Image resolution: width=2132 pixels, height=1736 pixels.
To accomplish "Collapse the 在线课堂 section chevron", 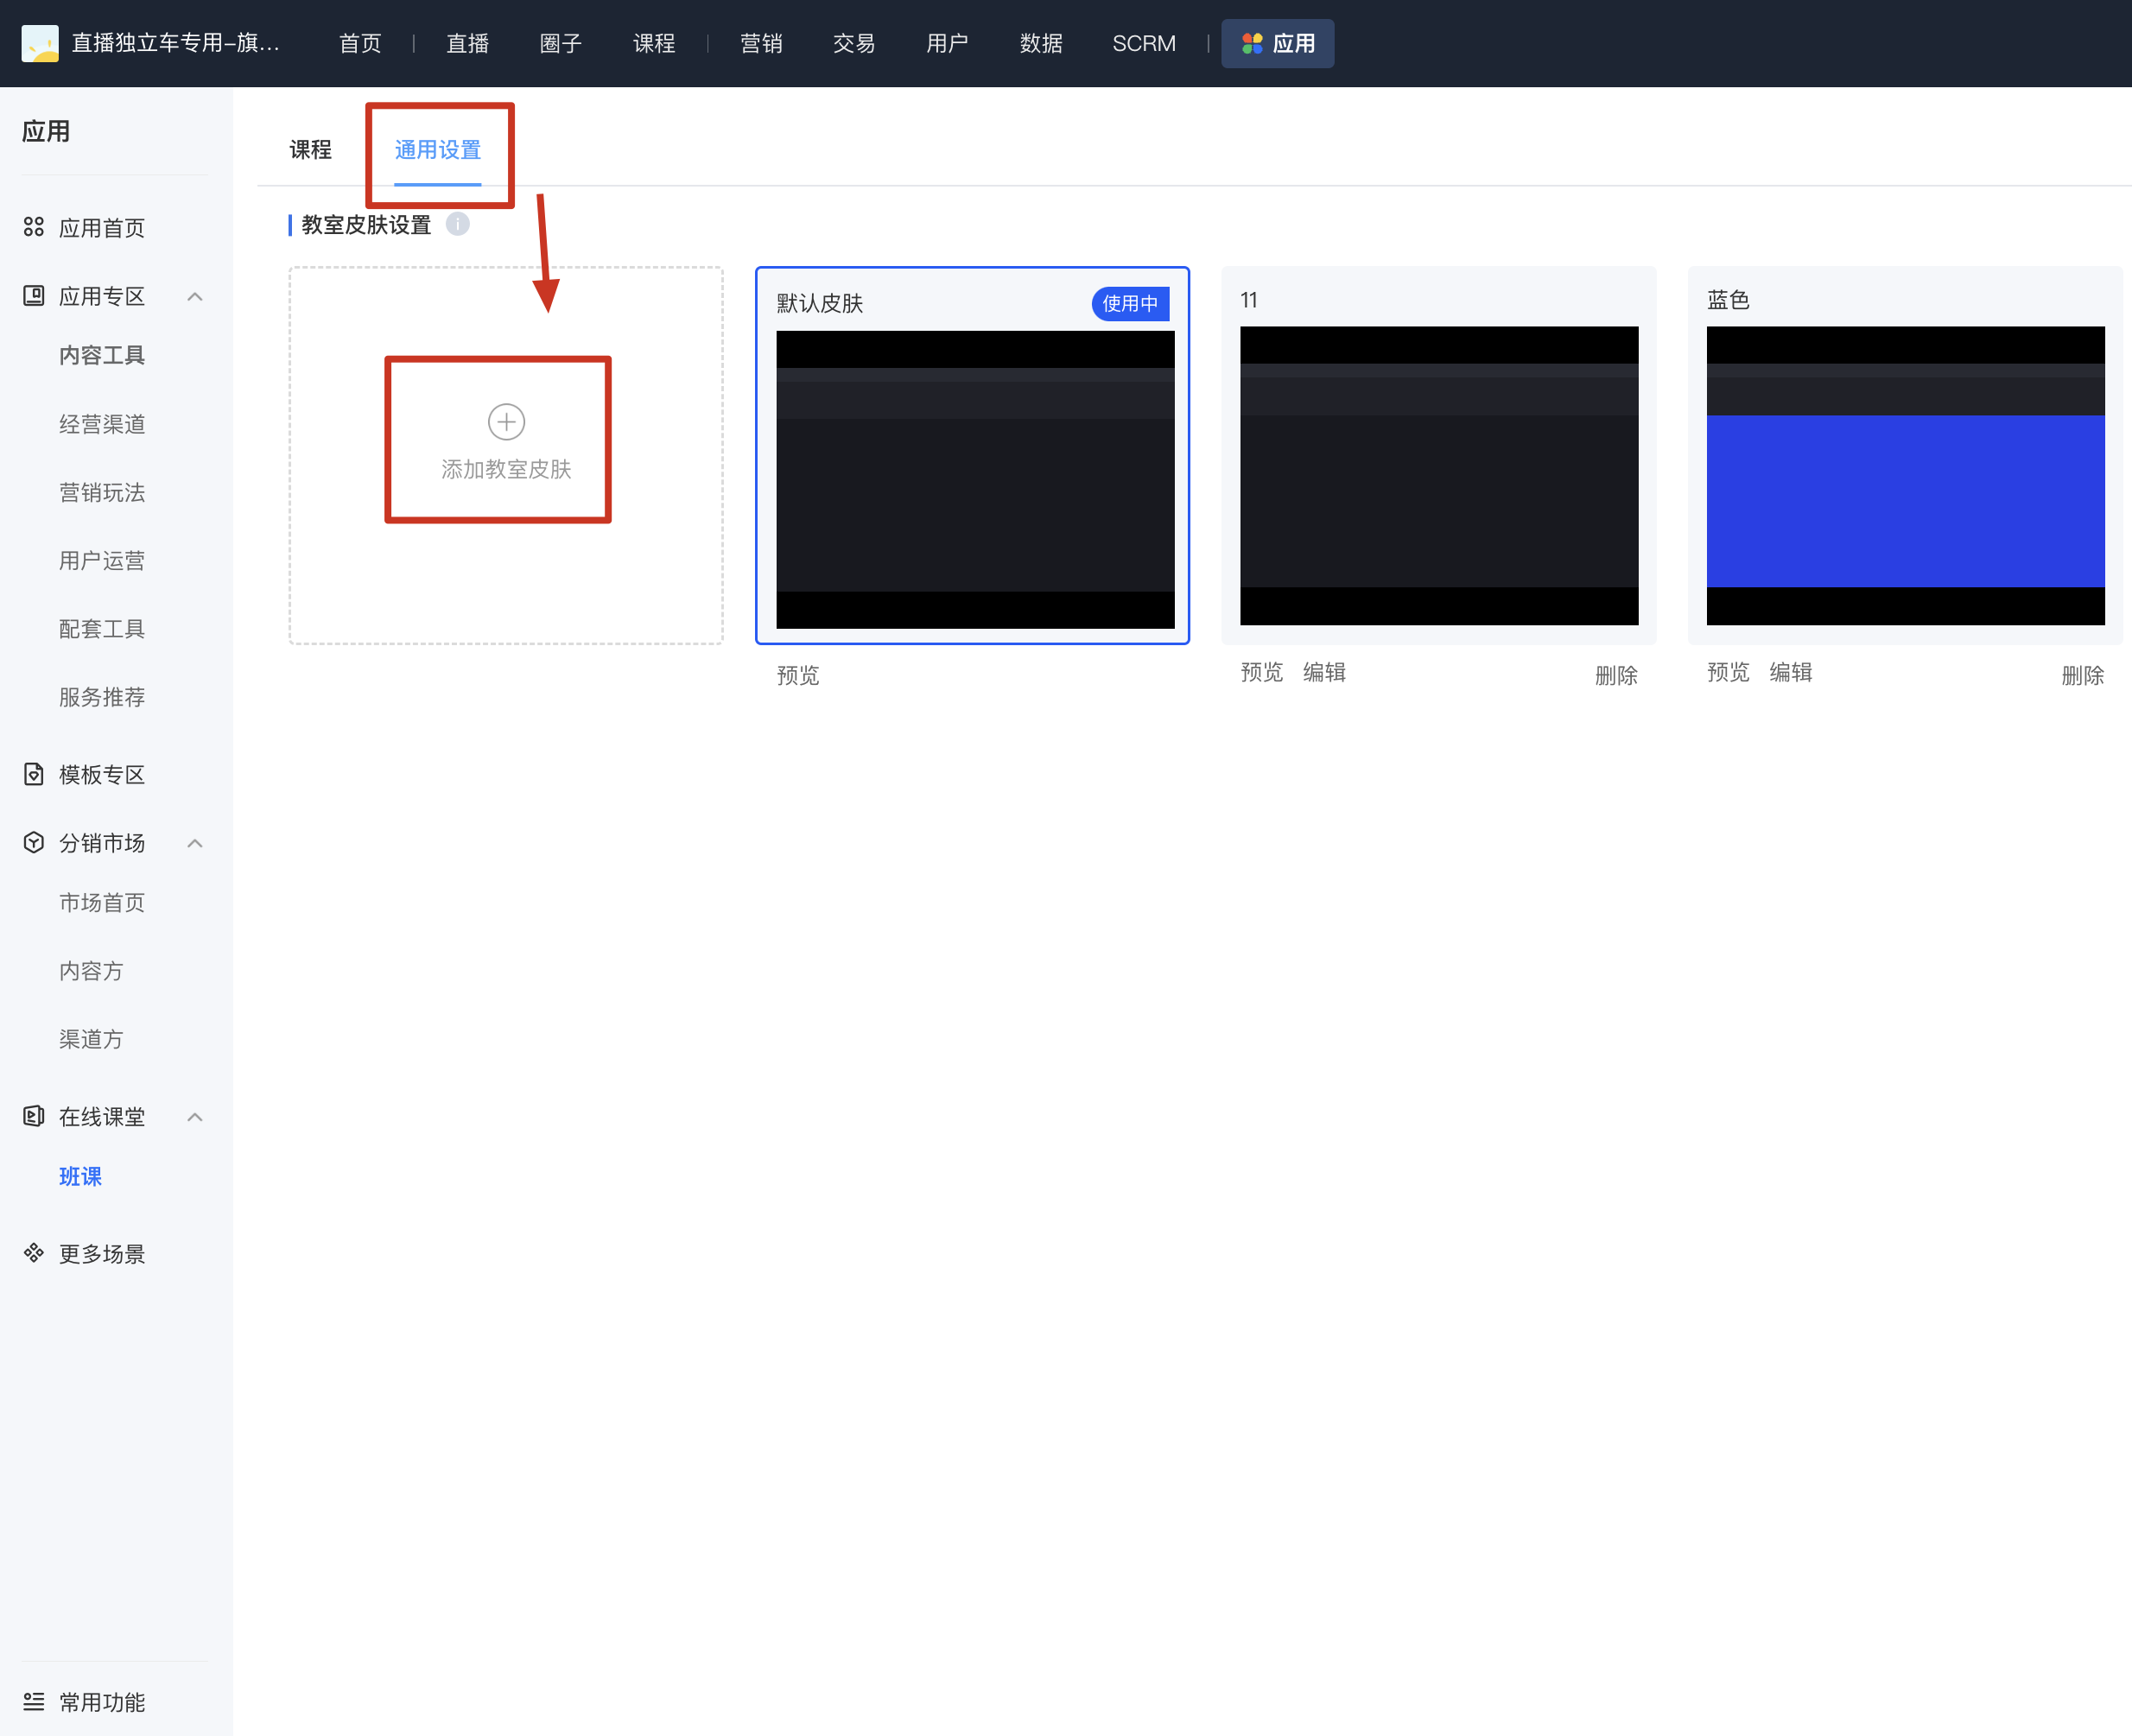I will (195, 1117).
